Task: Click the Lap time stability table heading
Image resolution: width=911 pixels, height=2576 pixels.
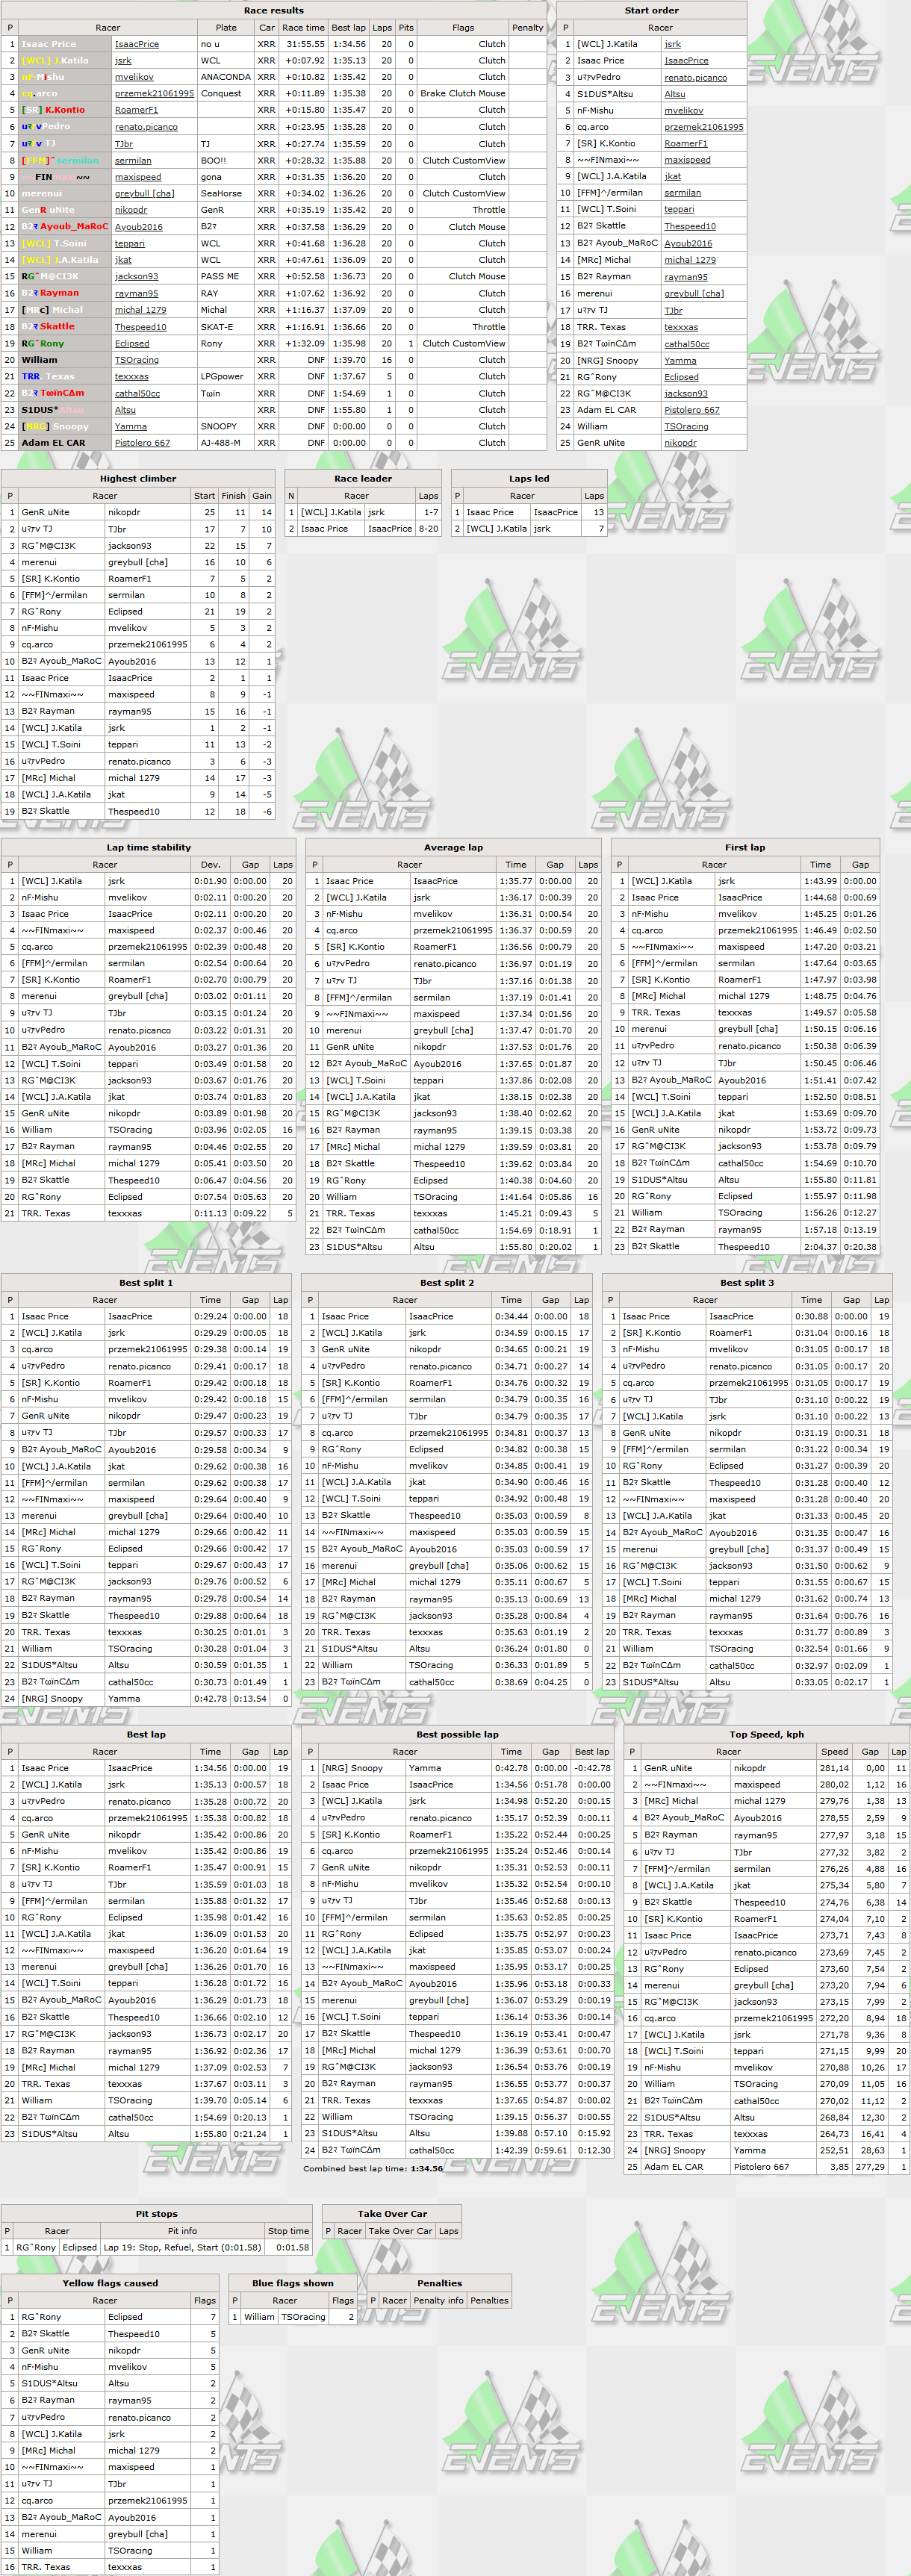Action: pos(149,847)
